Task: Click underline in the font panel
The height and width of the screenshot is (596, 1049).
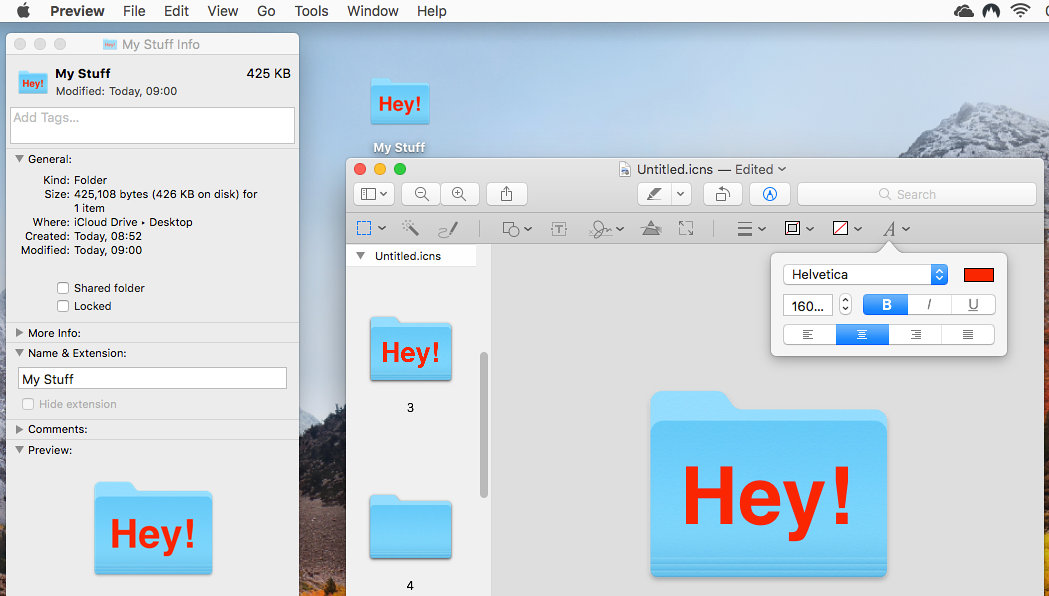Action: (972, 305)
